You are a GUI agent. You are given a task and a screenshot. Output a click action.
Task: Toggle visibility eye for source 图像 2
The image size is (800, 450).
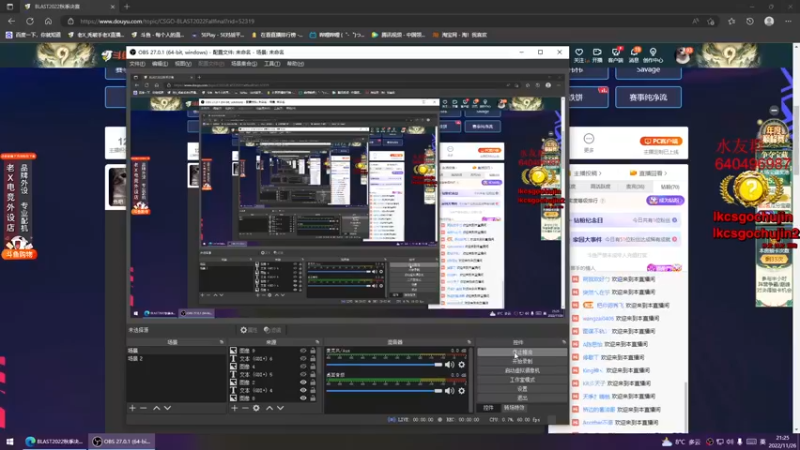[303, 383]
